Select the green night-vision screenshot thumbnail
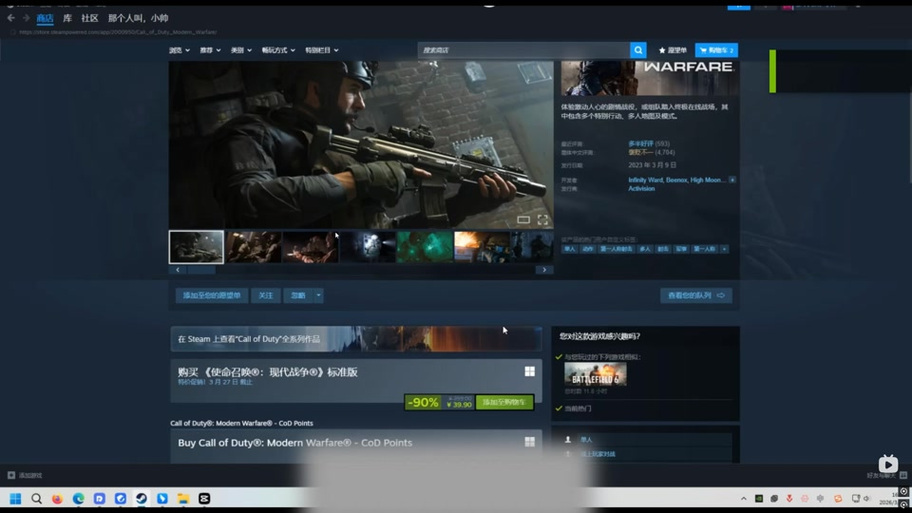The height and width of the screenshot is (513, 912). click(425, 247)
